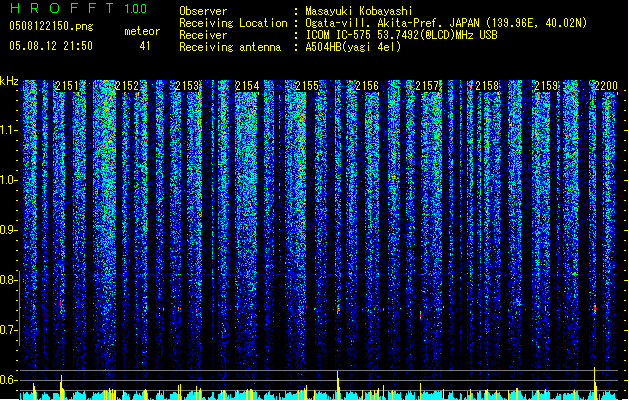
Task: Click the 'Receiver' field label
Action: click(203, 35)
